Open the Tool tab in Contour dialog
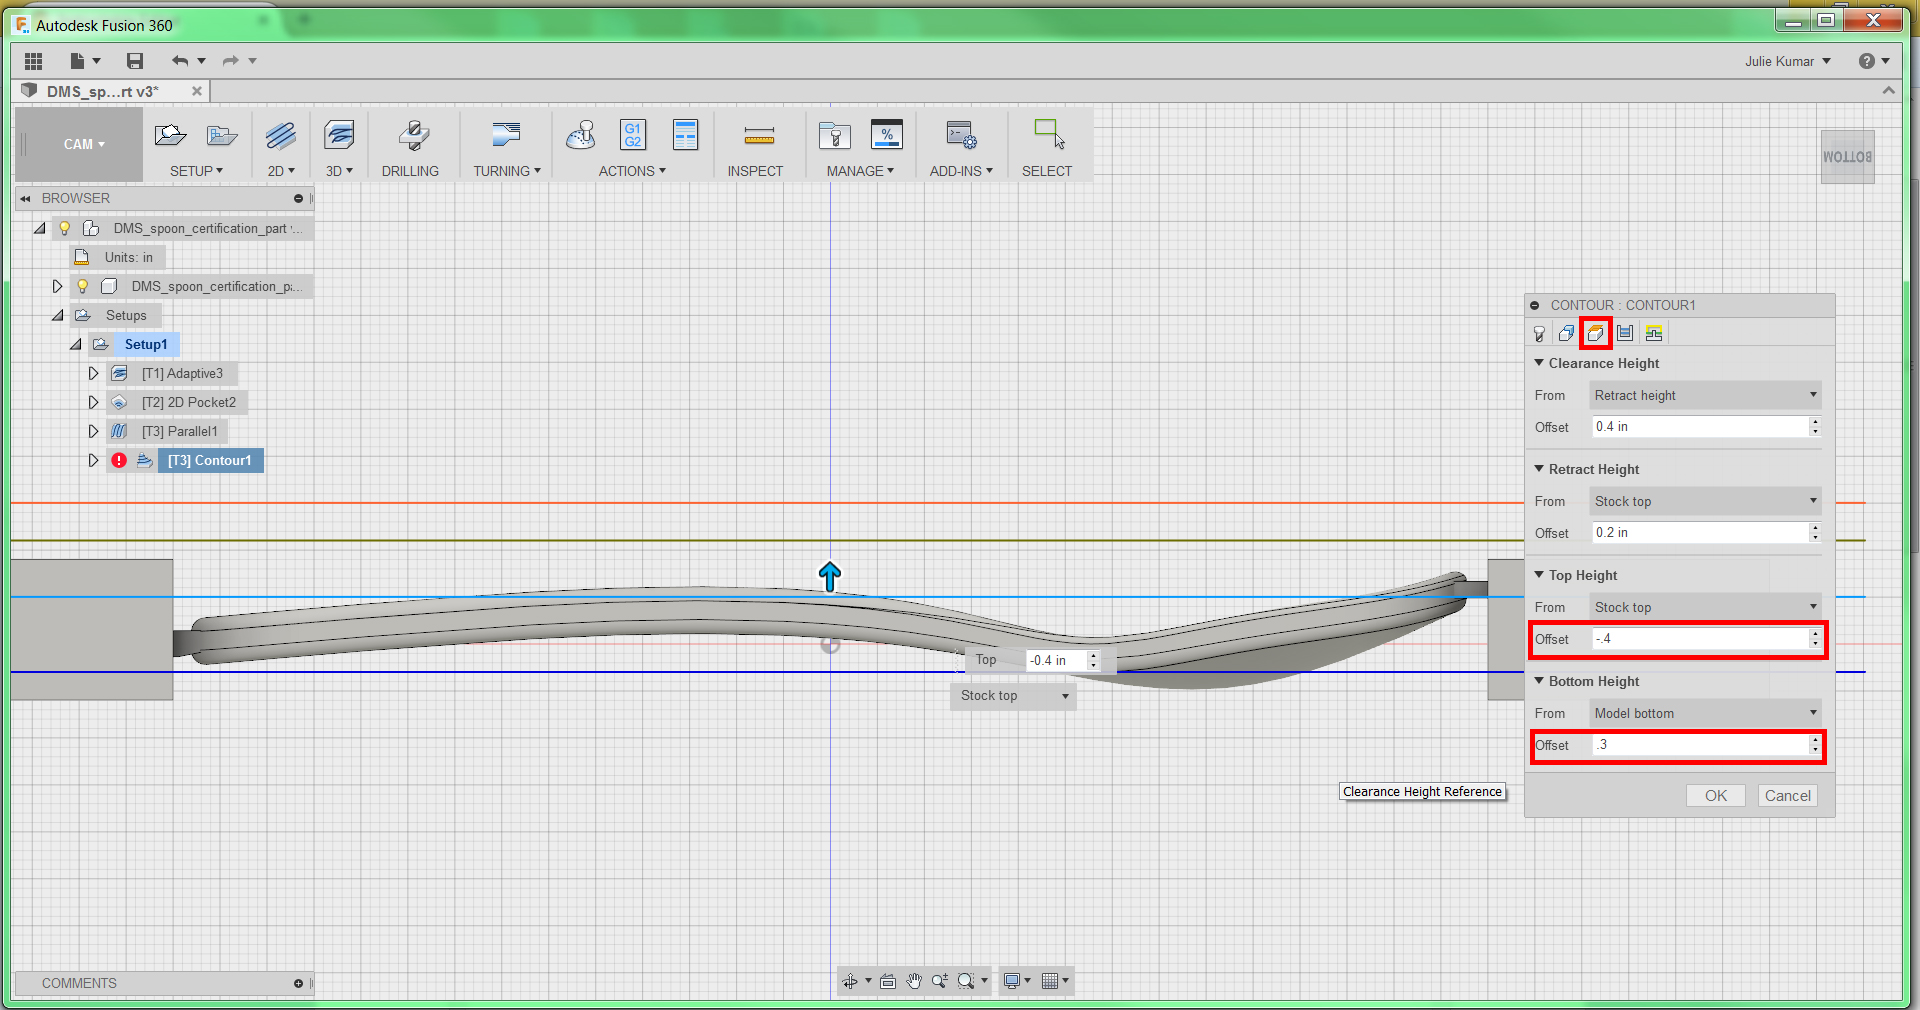1920x1010 pixels. tap(1540, 334)
